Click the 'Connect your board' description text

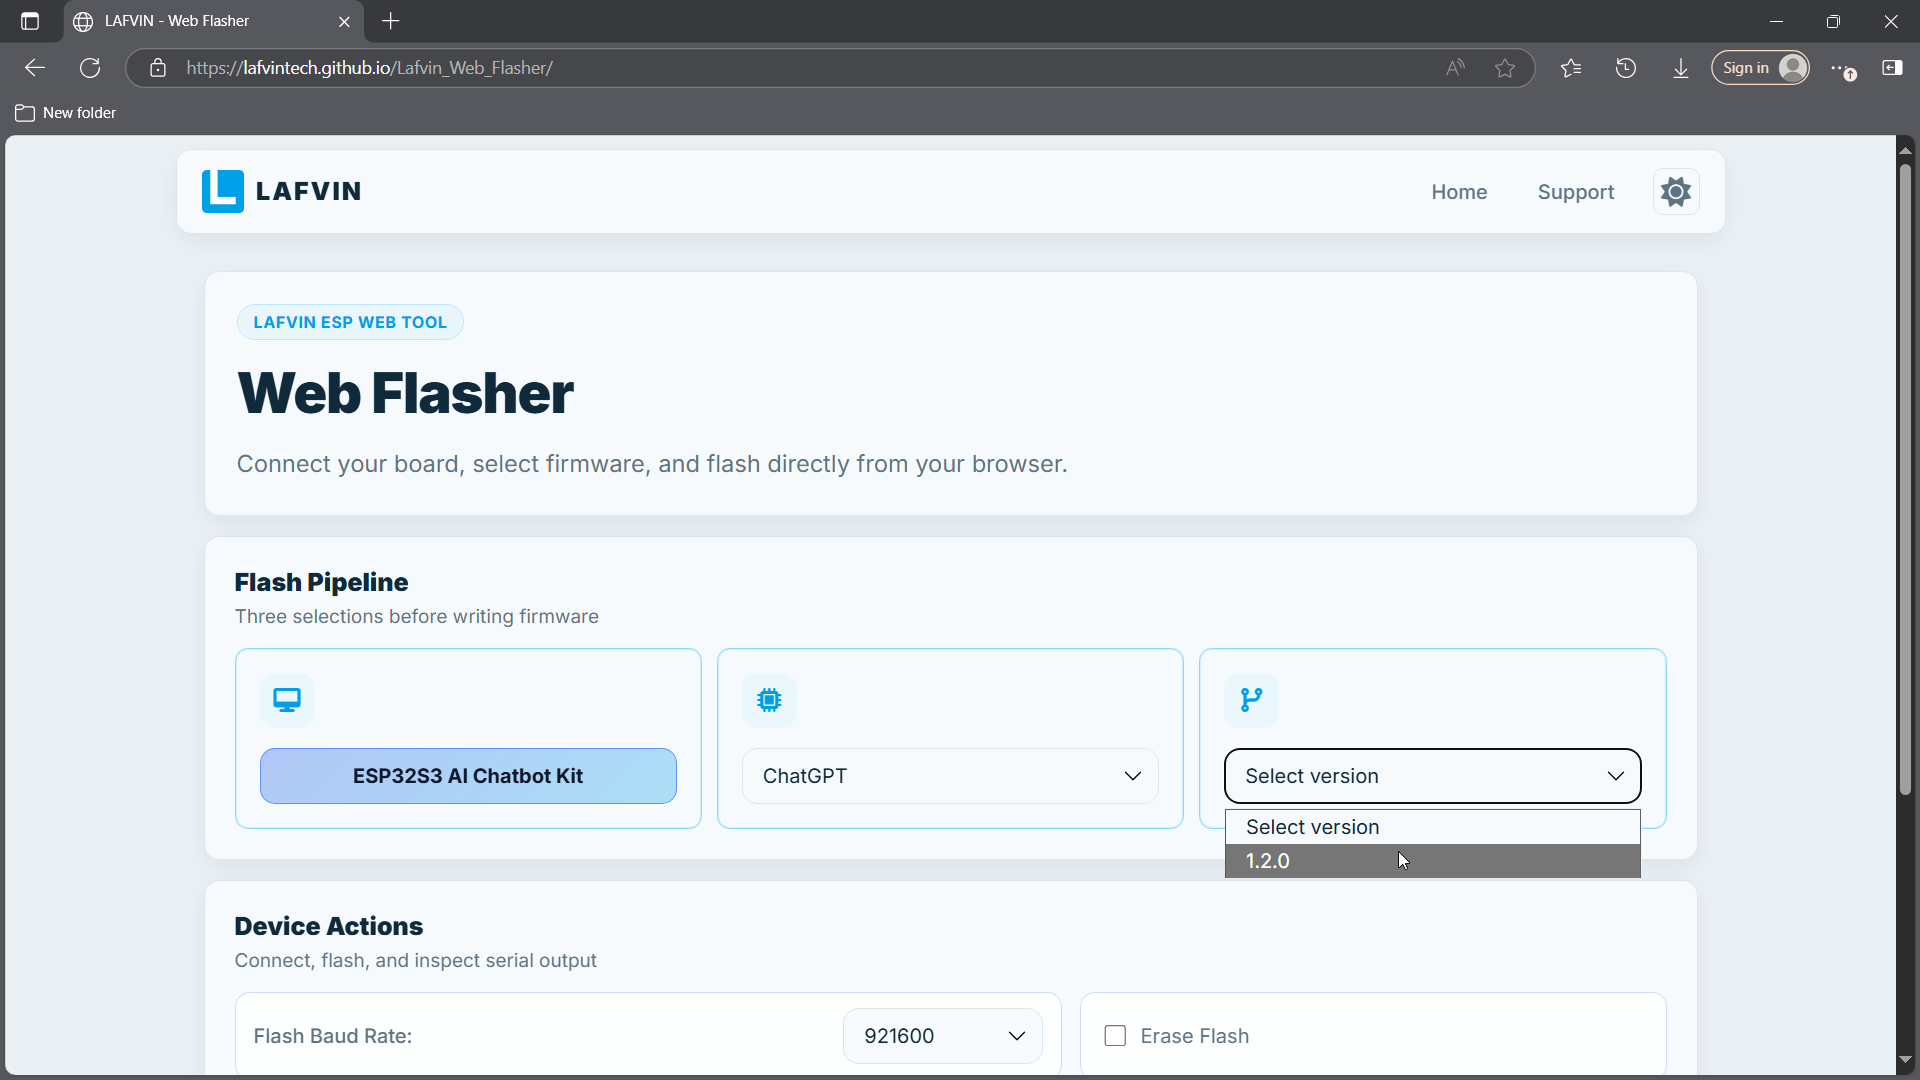[x=652, y=464]
